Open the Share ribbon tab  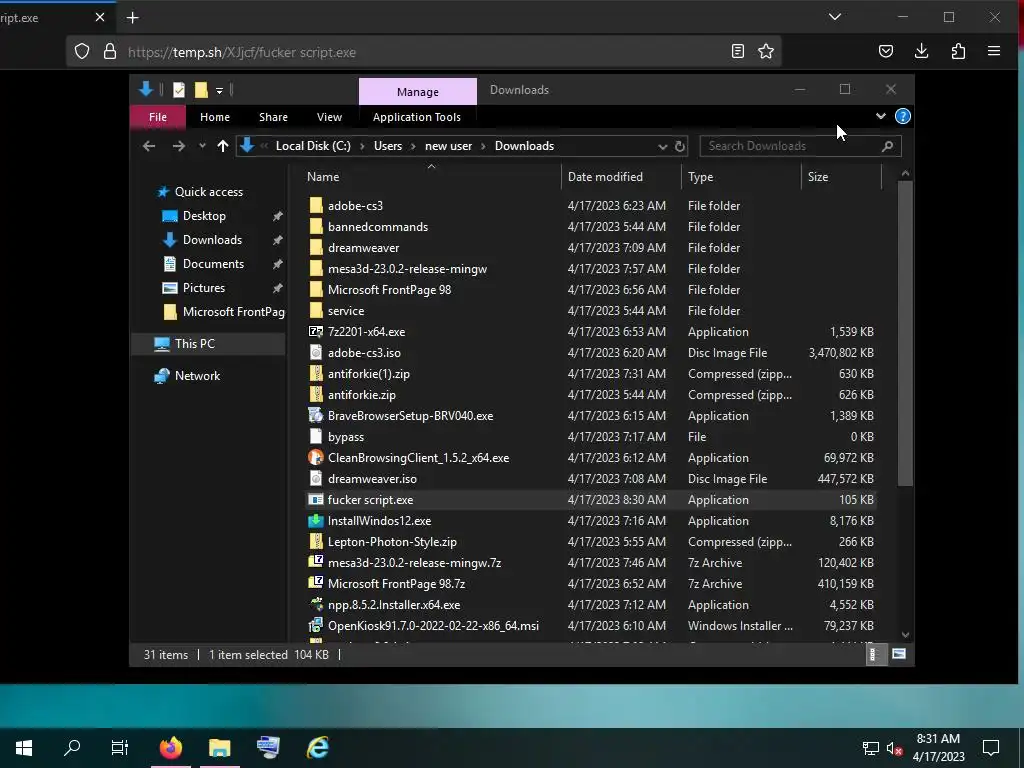pyautogui.click(x=273, y=117)
